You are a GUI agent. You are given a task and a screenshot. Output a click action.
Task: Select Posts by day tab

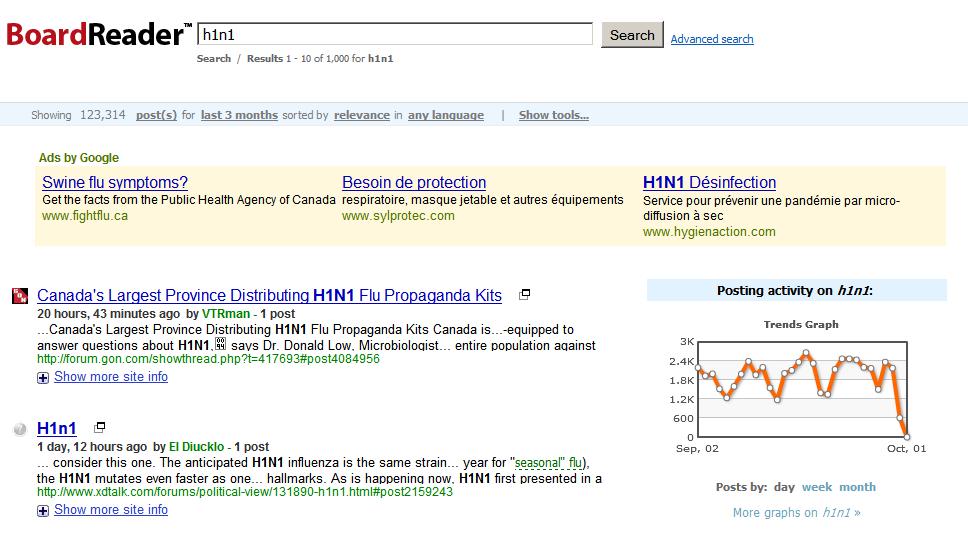click(x=784, y=487)
